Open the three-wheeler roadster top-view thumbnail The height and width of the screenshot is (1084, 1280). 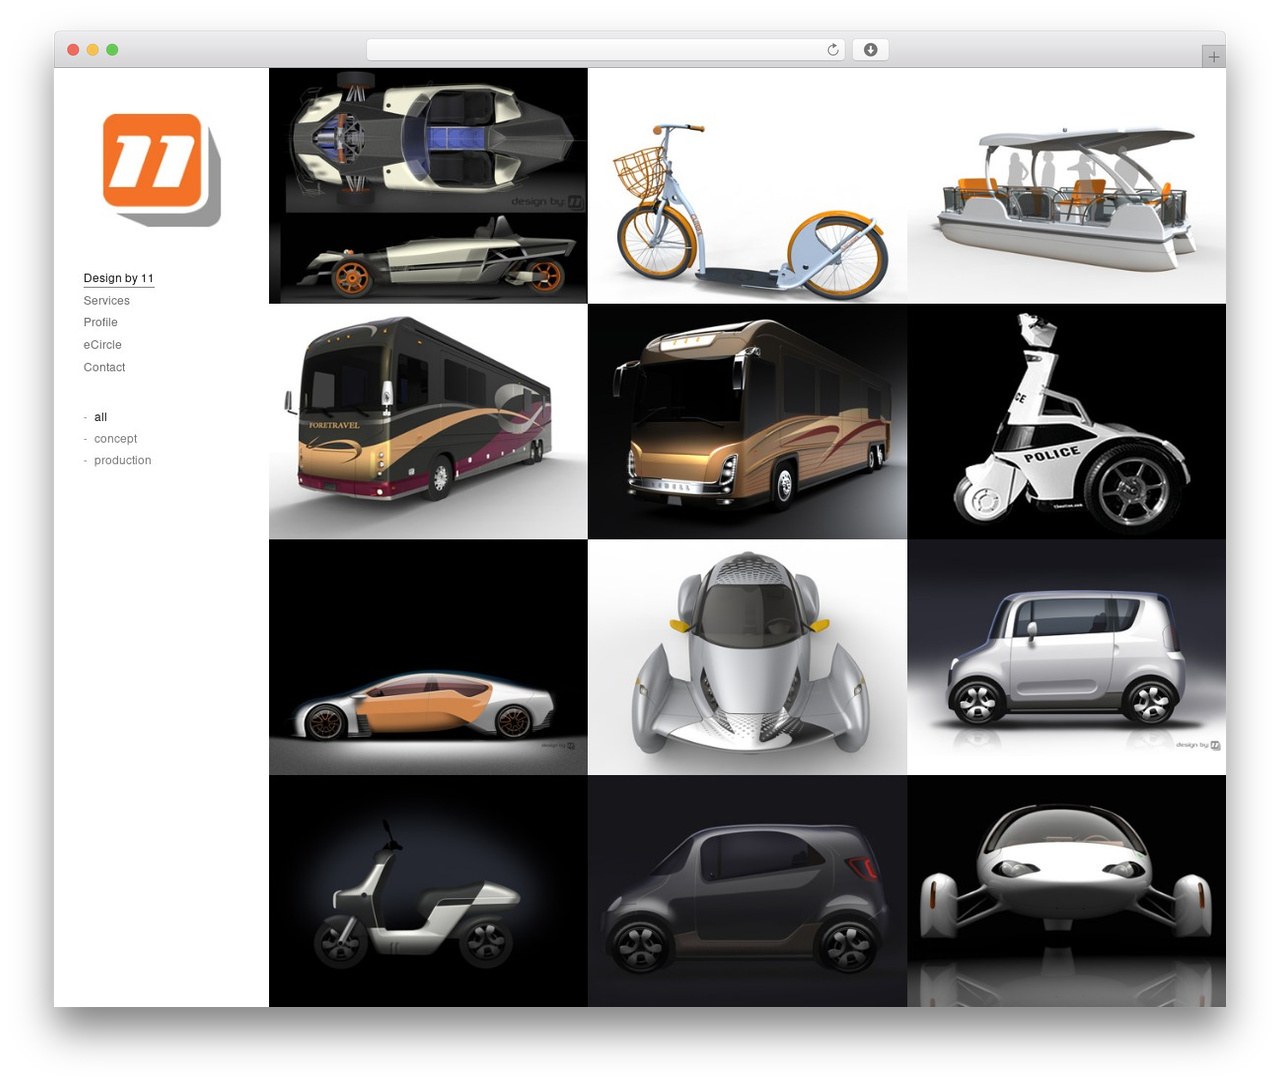click(428, 186)
